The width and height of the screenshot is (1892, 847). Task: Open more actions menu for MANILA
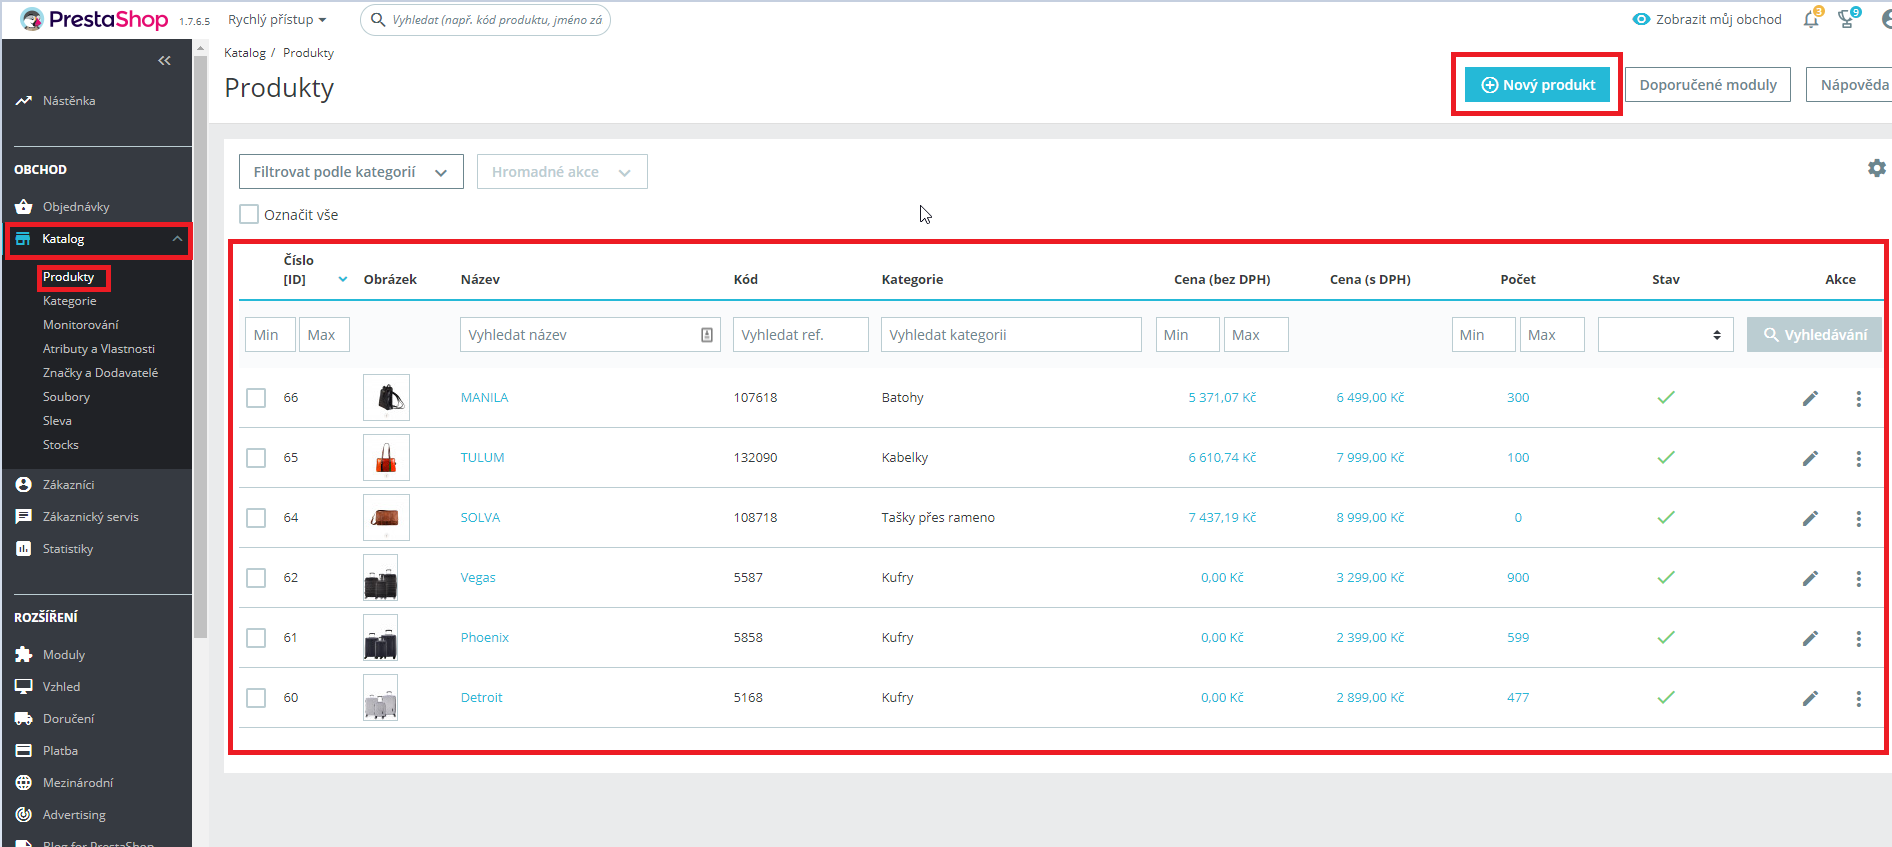pyautogui.click(x=1859, y=398)
